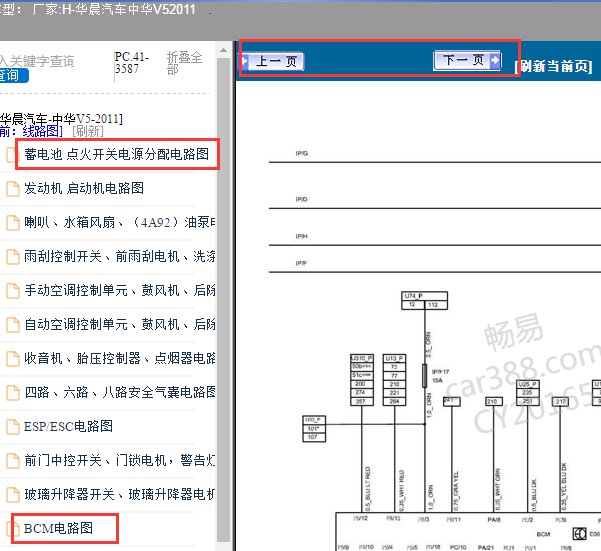Click document icon beside 手动空调控制单元
This screenshot has height=551, width=601.
(13, 291)
